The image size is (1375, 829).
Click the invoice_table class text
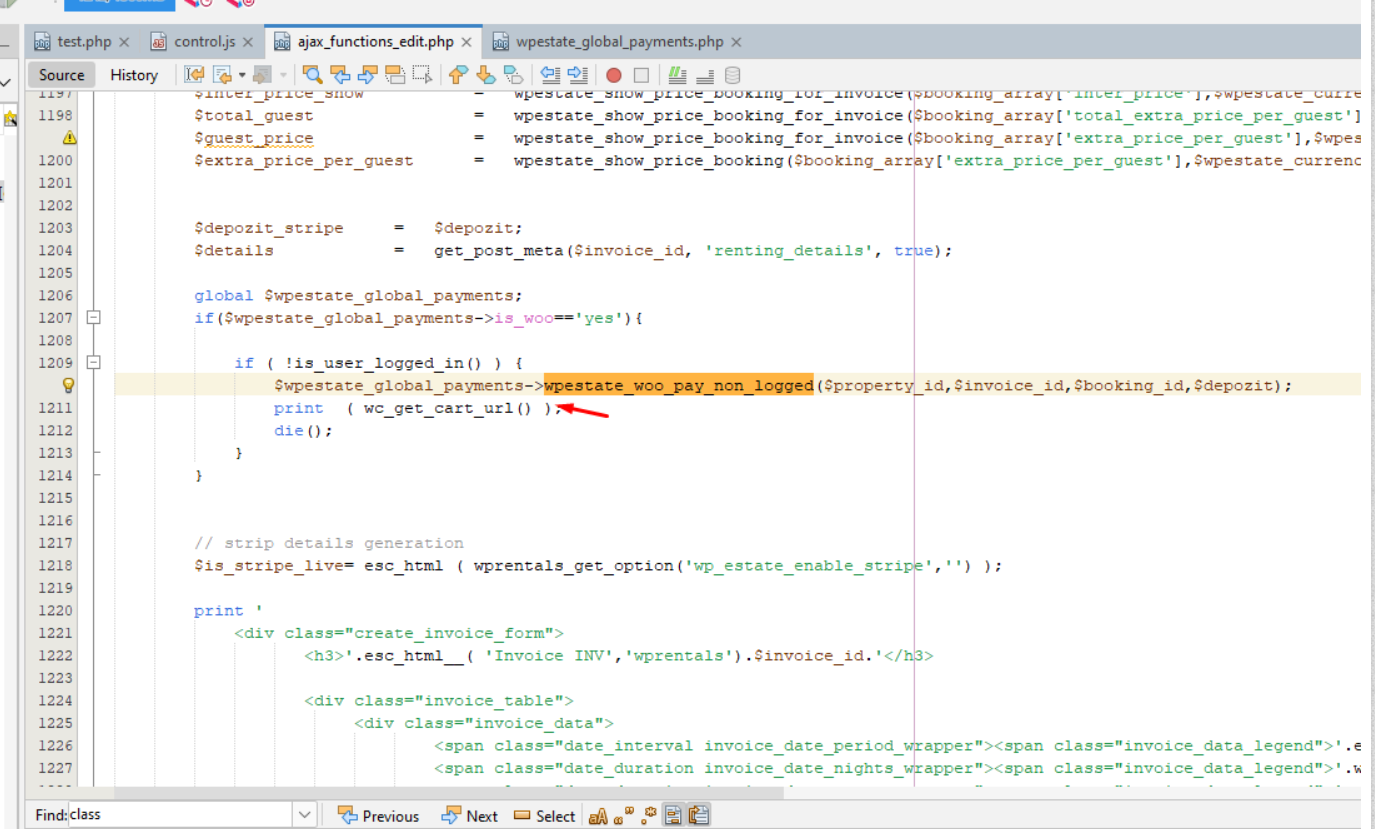(495, 701)
